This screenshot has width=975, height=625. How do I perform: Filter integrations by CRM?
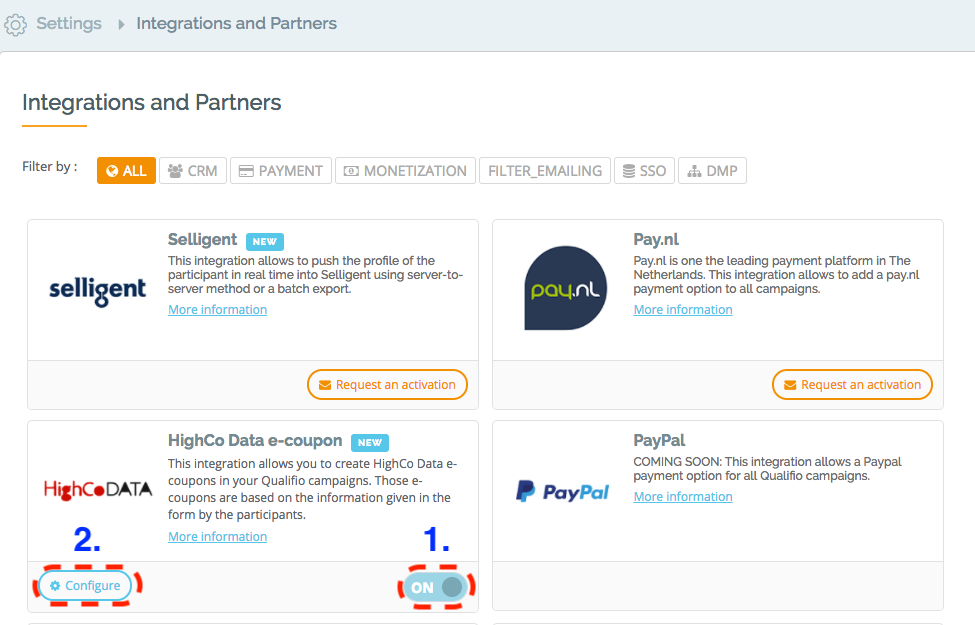point(193,171)
